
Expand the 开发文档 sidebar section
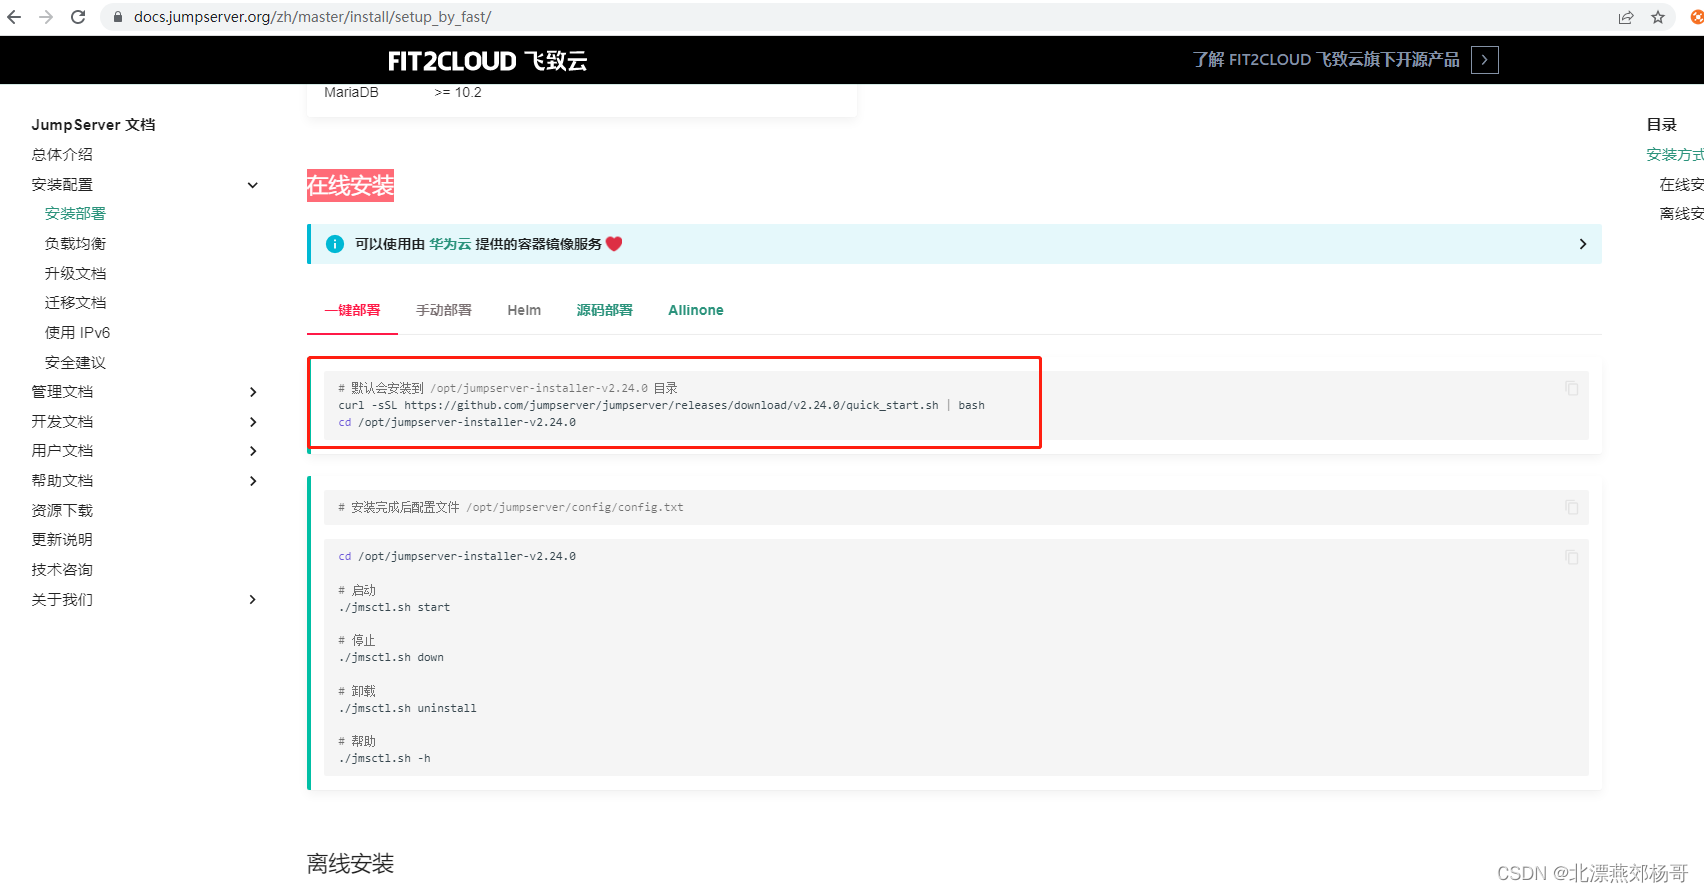253,422
